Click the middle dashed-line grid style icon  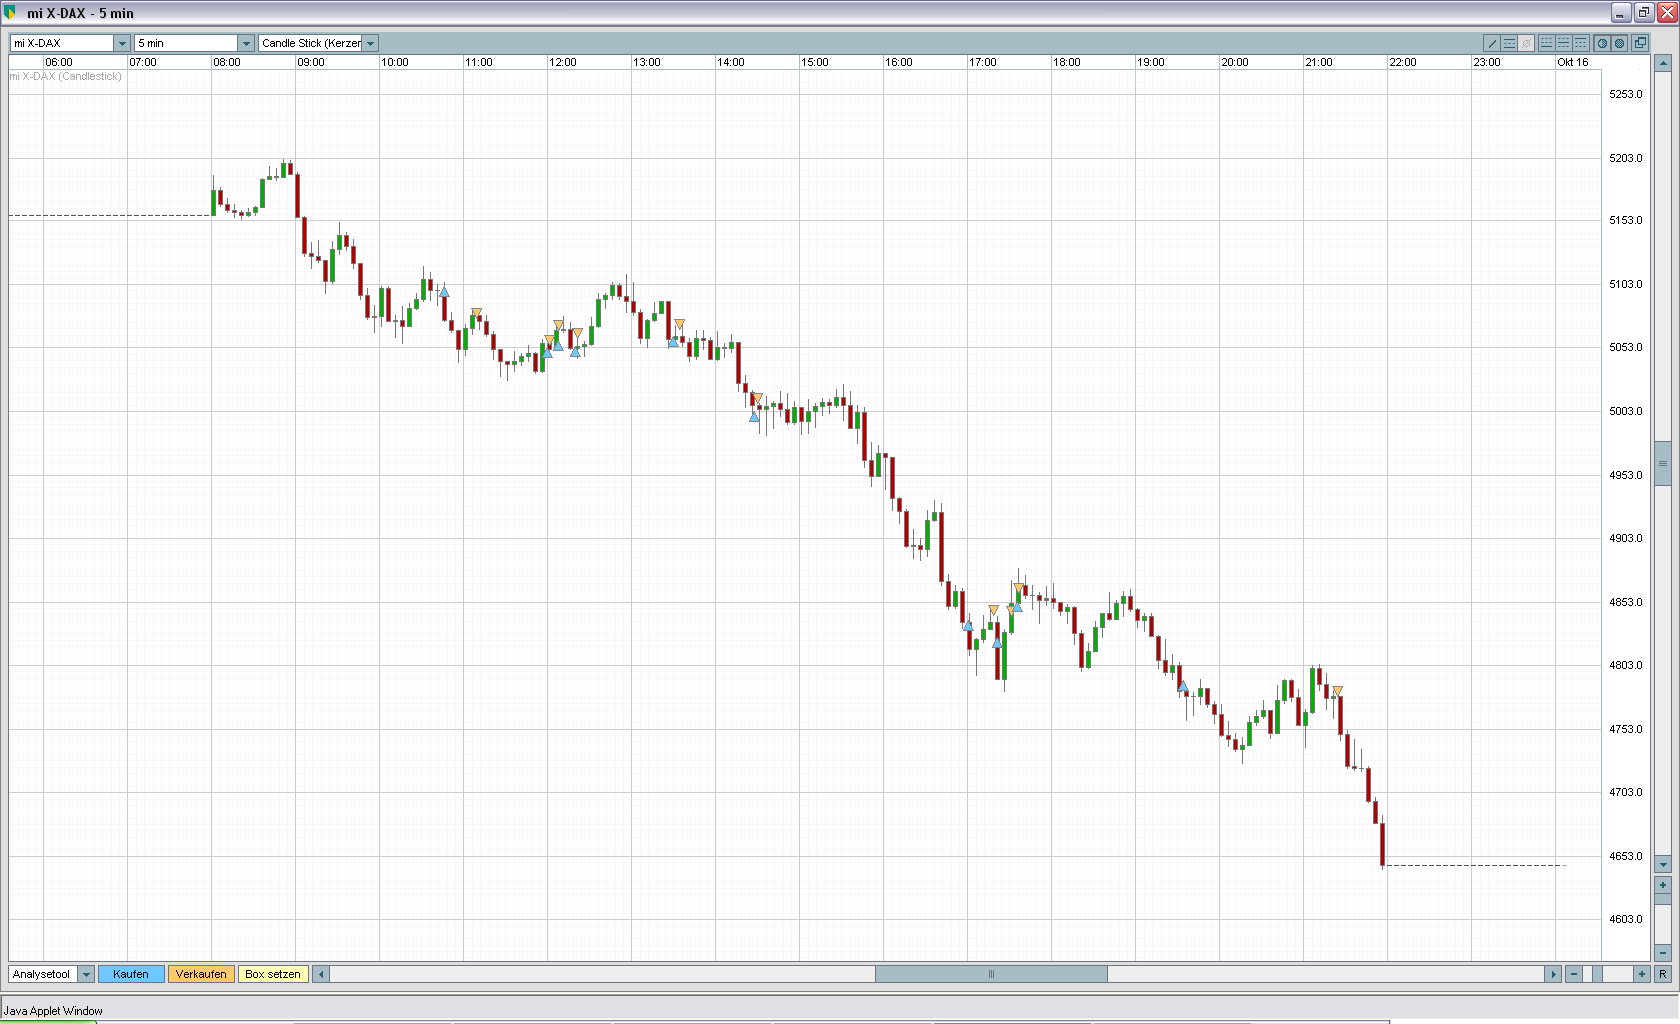1563,43
